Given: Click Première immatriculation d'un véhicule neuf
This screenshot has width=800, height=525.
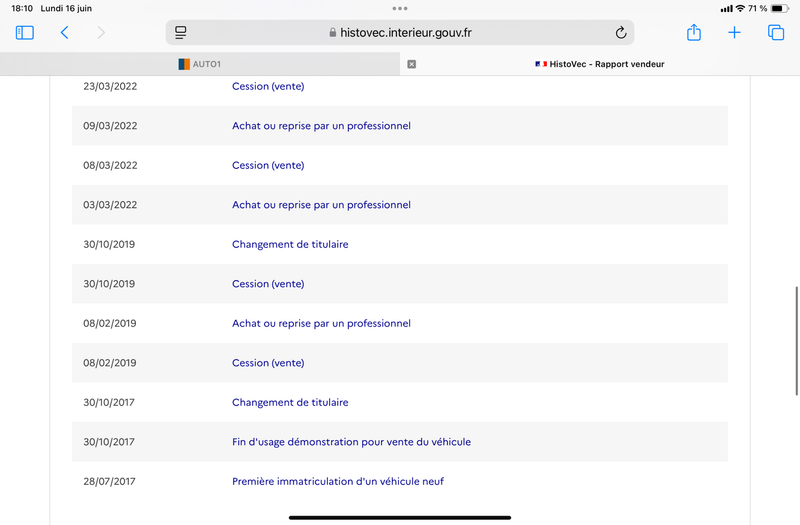Looking at the screenshot, I should tap(338, 482).
